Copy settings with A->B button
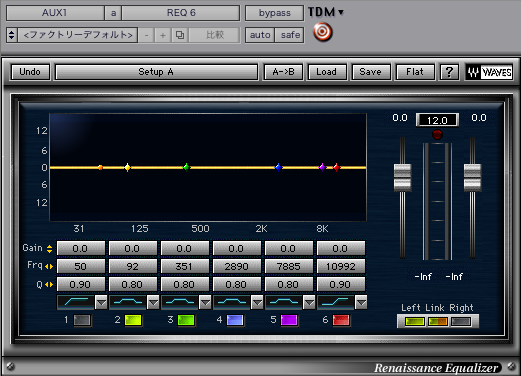This screenshot has height=376, width=521. point(283,72)
